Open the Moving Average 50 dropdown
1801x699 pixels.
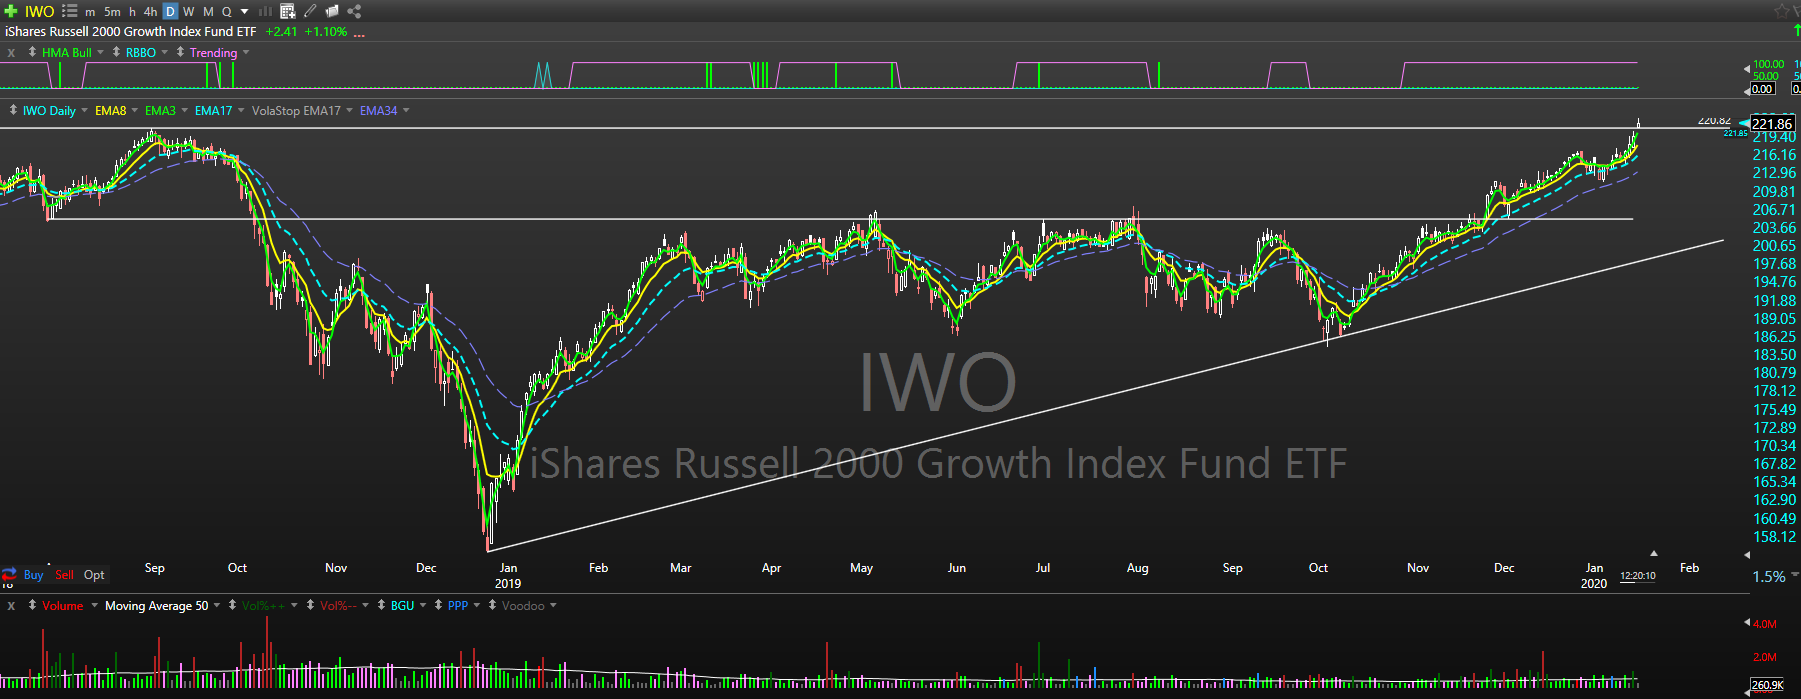coord(217,605)
